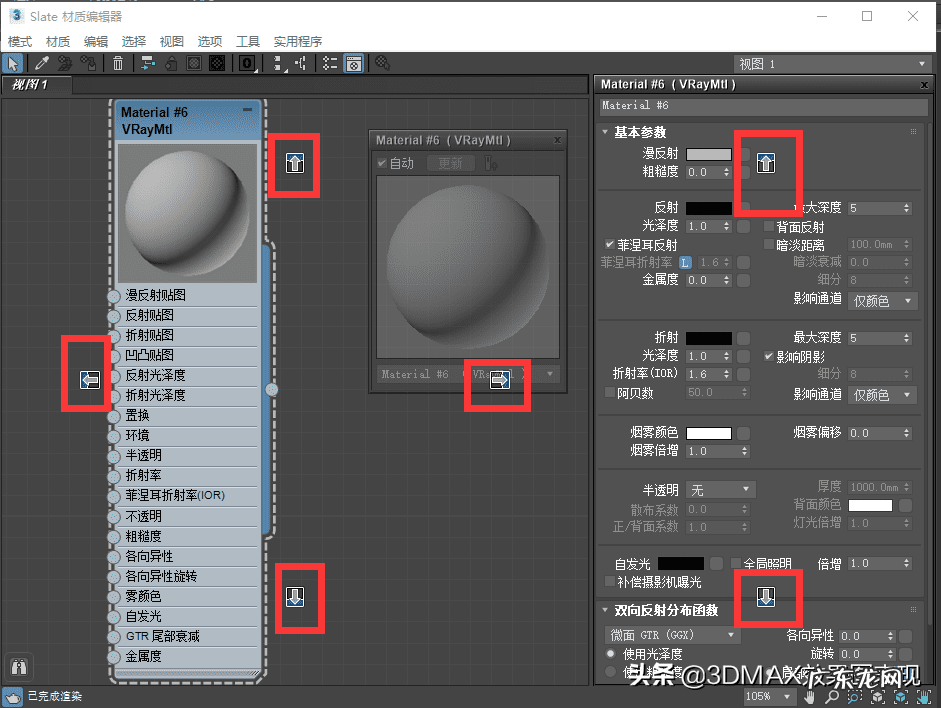Collapse the 基本参数 rollout
Image resolution: width=941 pixels, height=708 pixels.
coord(605,132)
